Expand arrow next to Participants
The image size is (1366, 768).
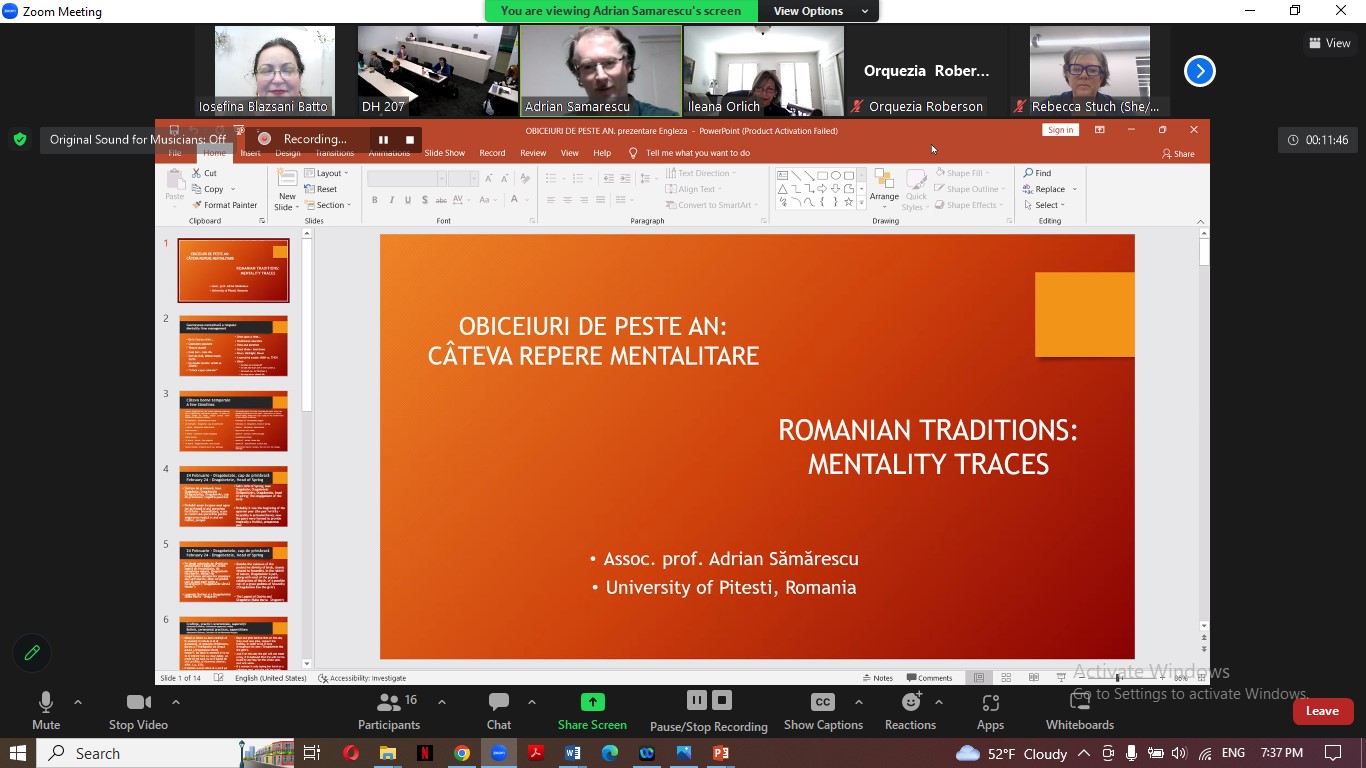coord(442,702)
